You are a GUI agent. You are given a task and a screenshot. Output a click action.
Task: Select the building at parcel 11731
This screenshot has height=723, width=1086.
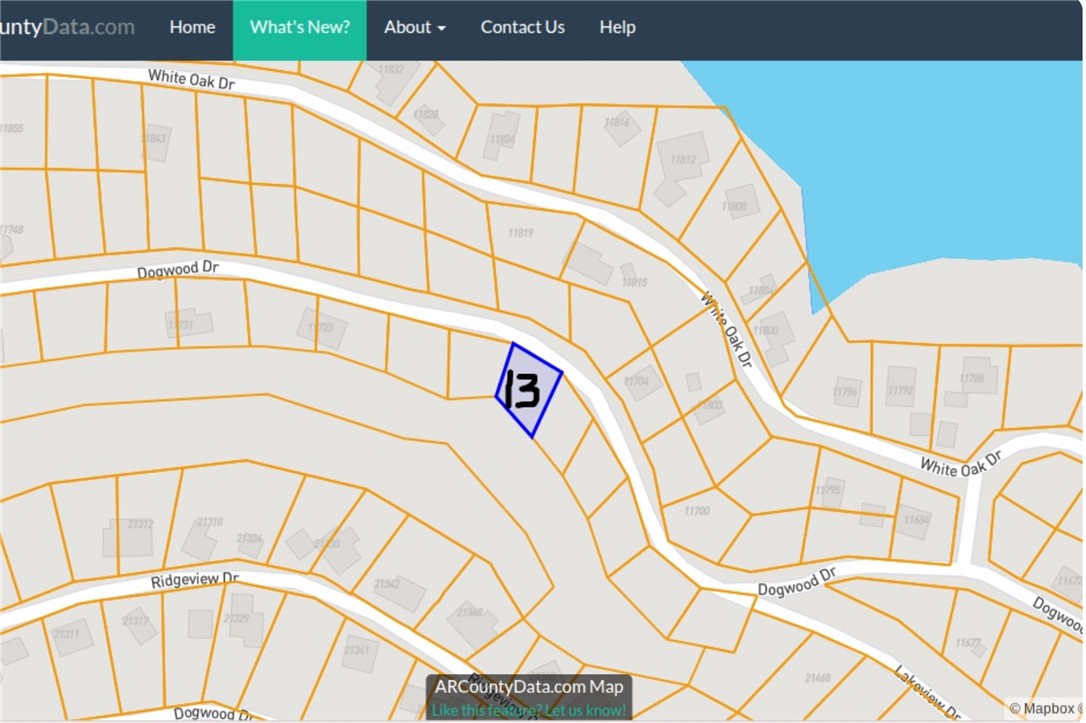[x=190, y=323]
